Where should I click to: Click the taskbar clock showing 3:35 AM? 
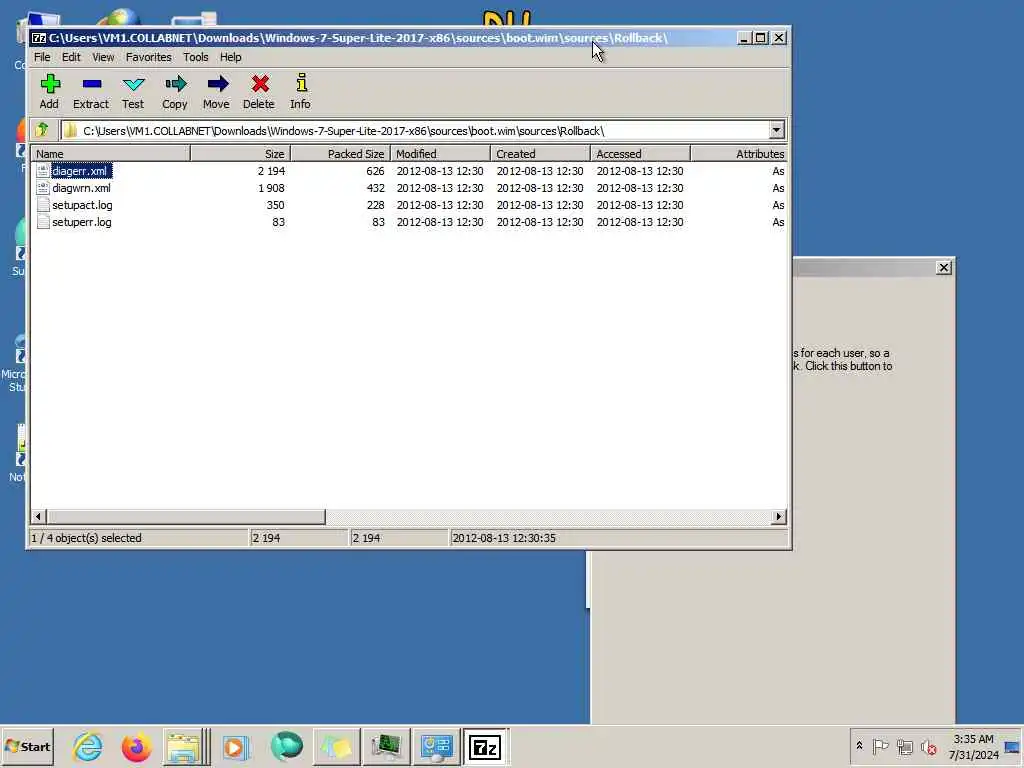coord(973,739)
